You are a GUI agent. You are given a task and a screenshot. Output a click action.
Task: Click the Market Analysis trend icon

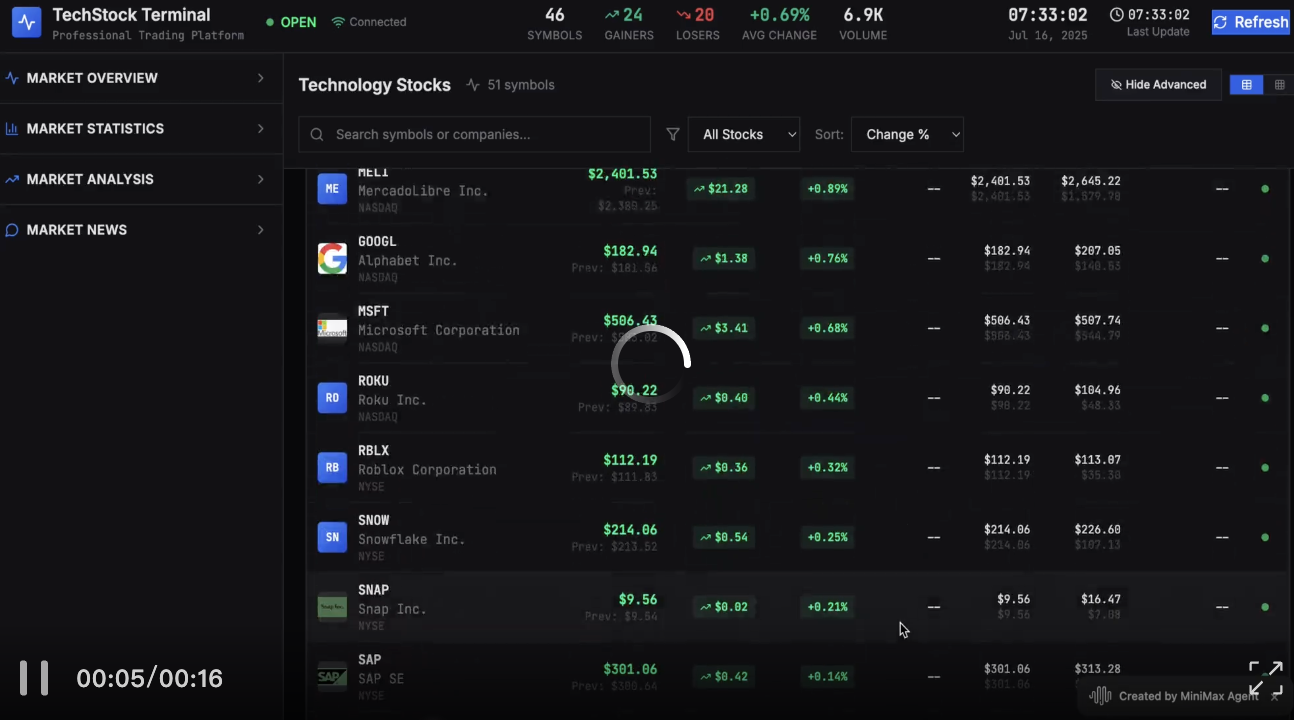point(12,179)
